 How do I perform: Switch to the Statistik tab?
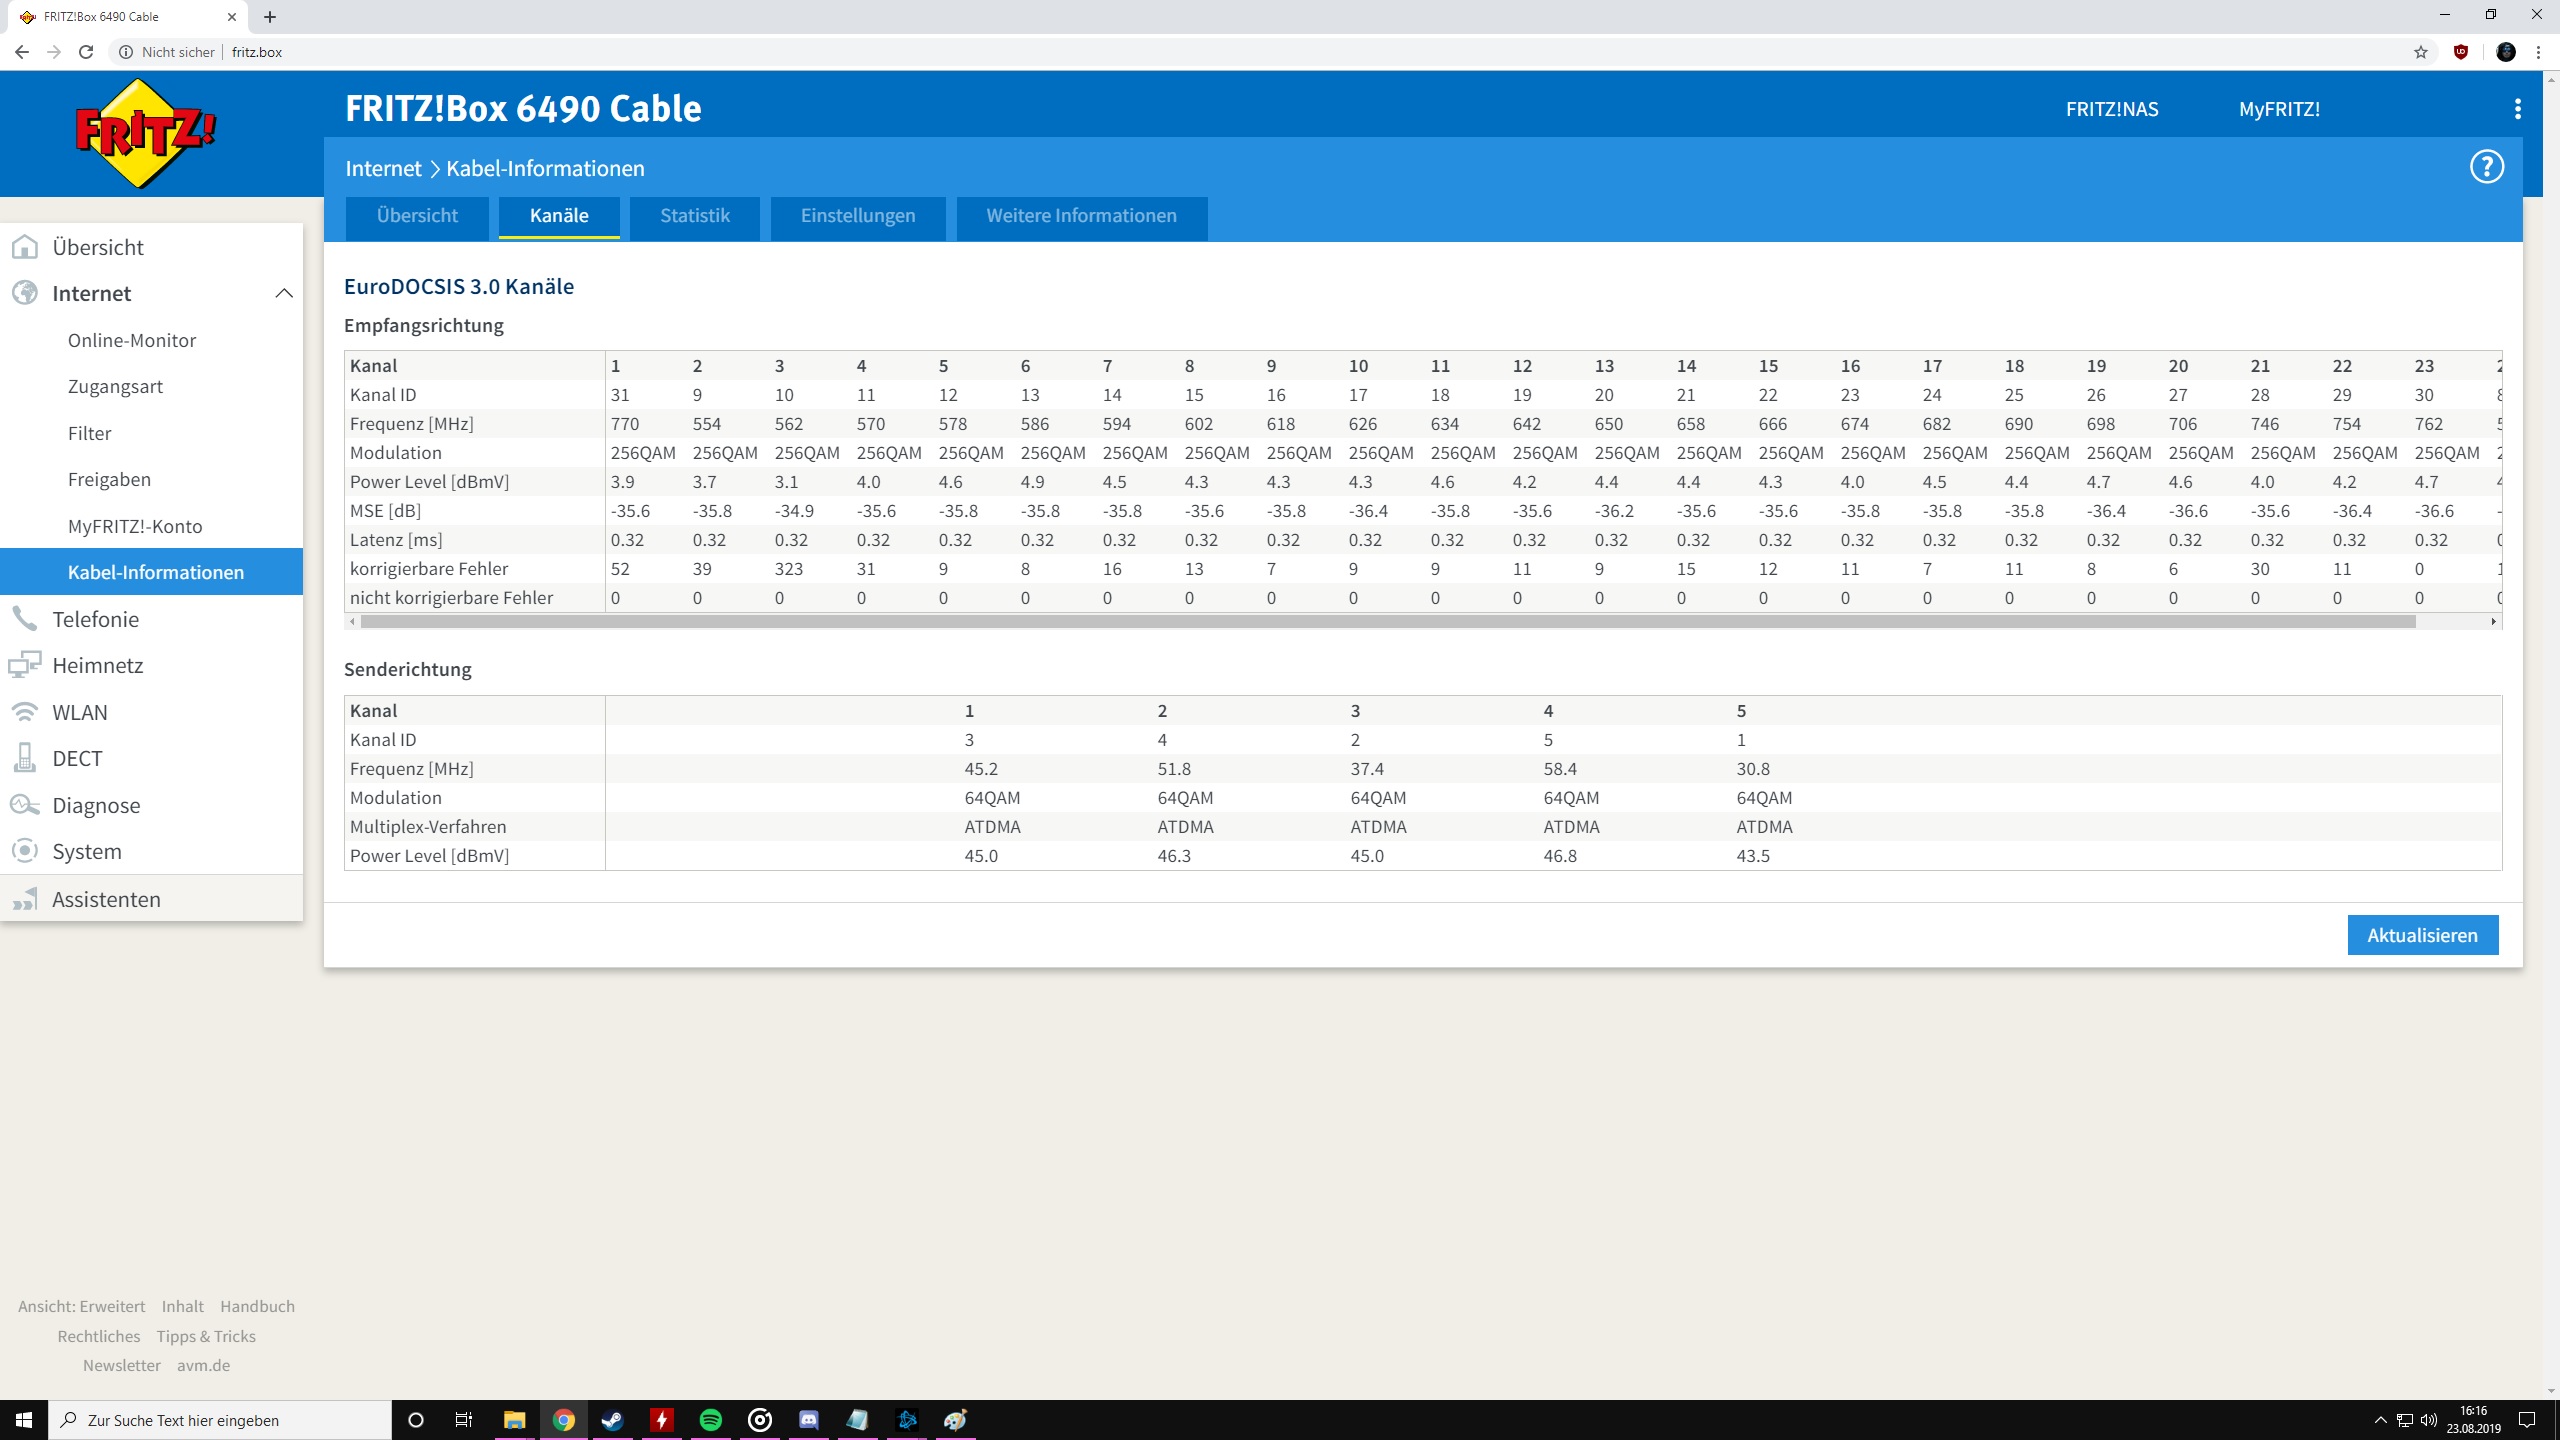click(x=694, y=216)
